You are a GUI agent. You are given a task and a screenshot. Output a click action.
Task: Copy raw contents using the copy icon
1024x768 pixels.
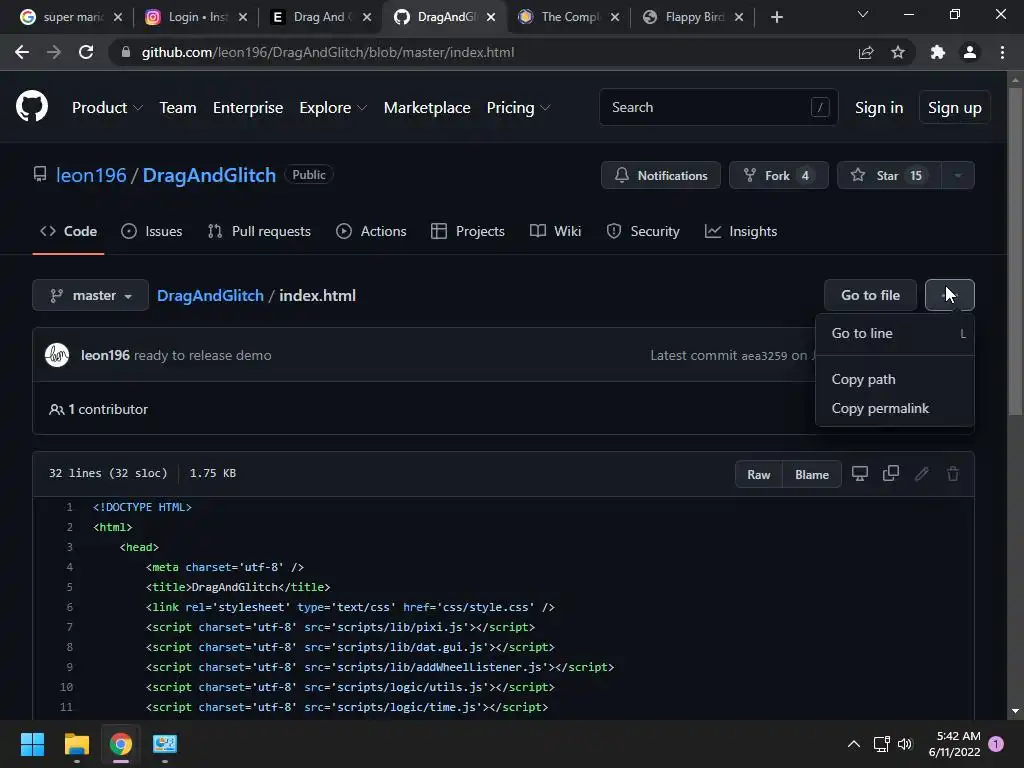point(891,474)
